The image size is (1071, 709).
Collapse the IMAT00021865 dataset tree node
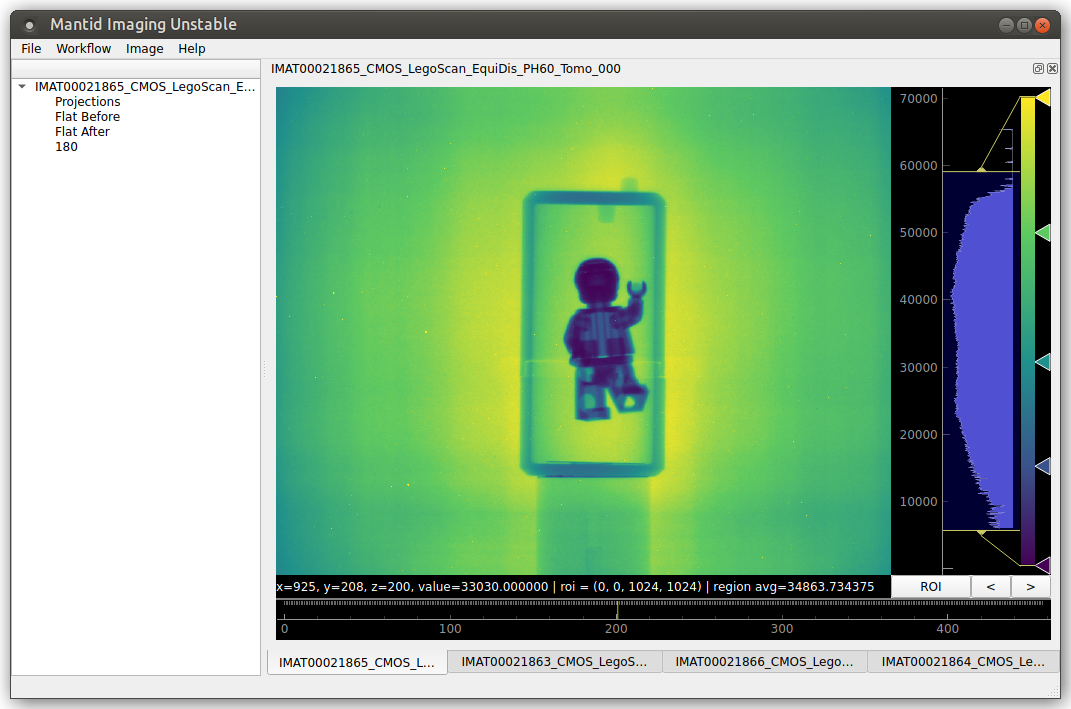click(x=23, y=87)
